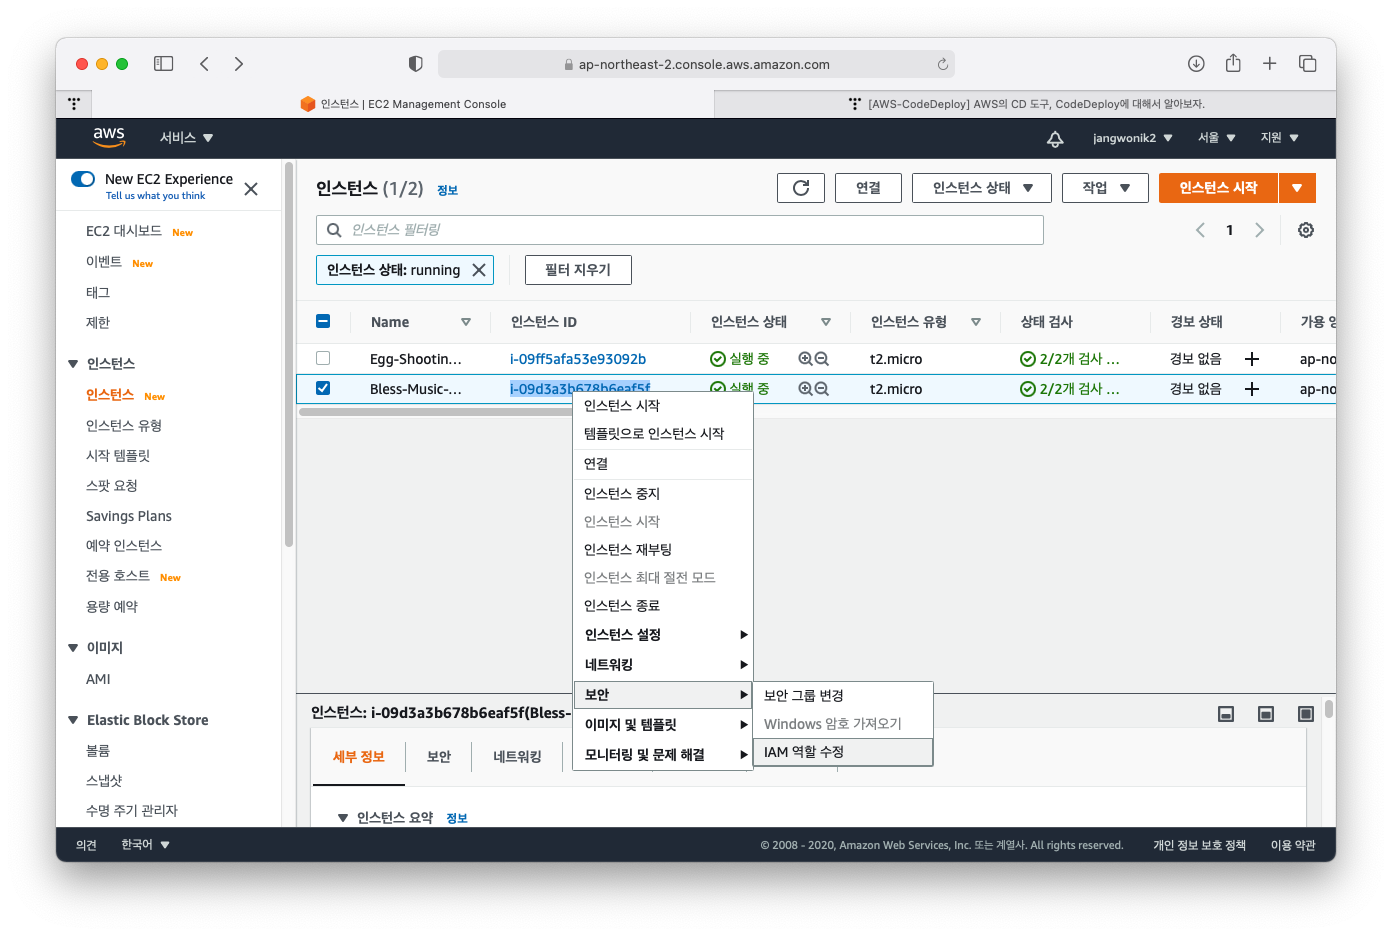Go forward in Safari
The image size is (1392, 936).
point(238,64)
